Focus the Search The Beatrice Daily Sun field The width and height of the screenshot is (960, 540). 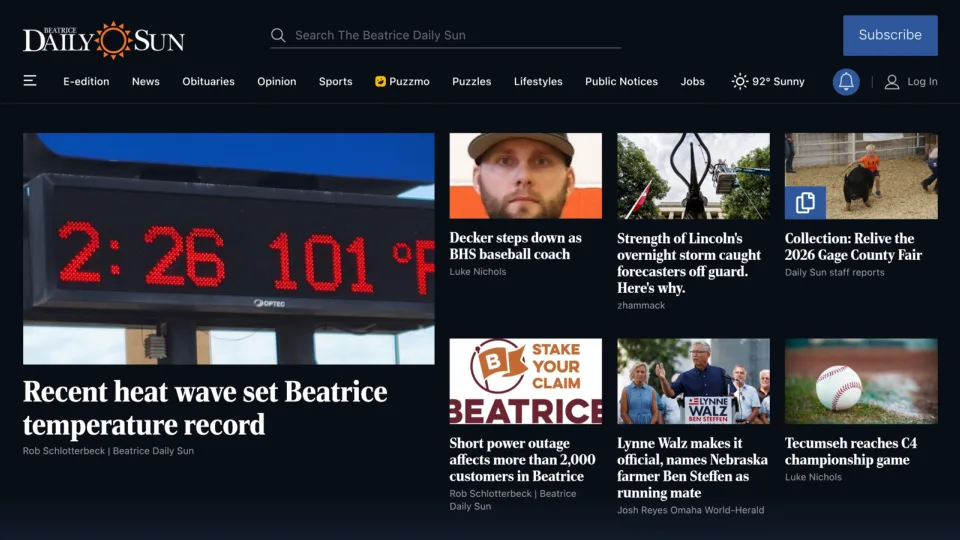point(446,36)
